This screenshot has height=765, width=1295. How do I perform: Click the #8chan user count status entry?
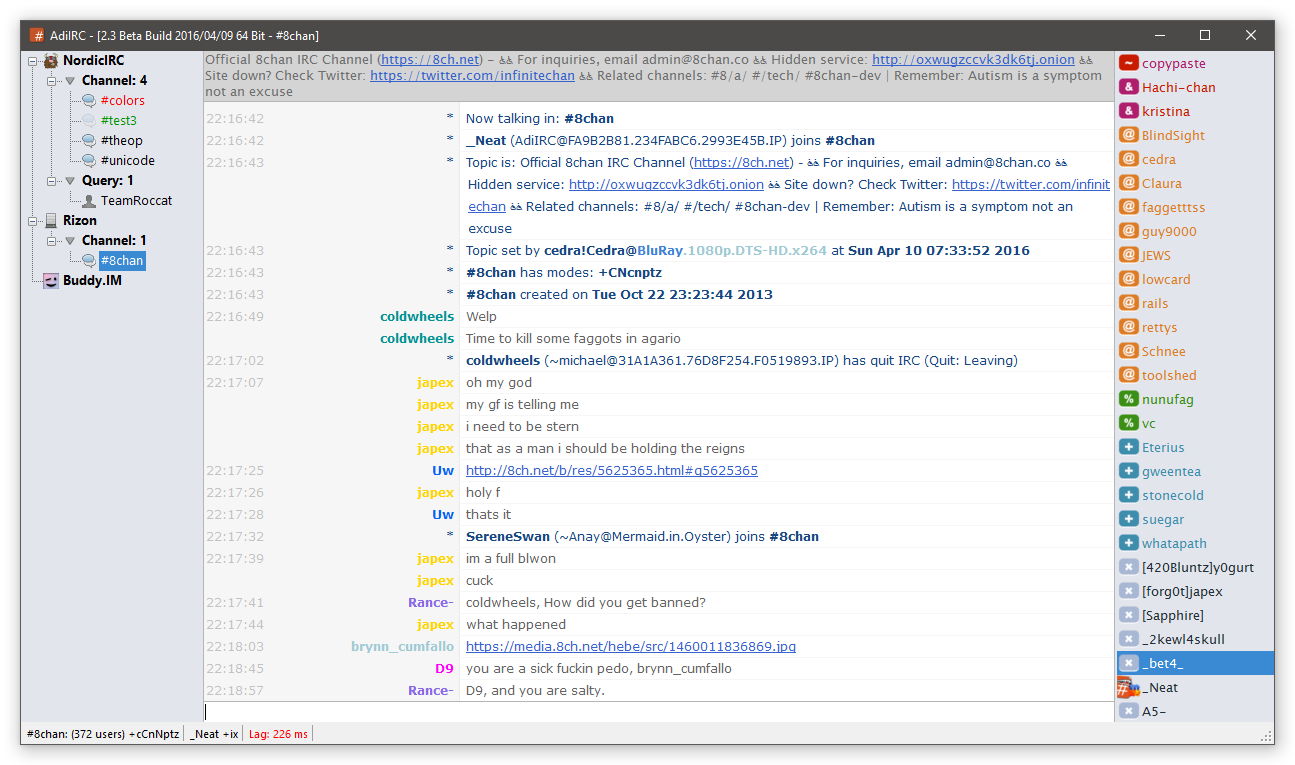103,734
